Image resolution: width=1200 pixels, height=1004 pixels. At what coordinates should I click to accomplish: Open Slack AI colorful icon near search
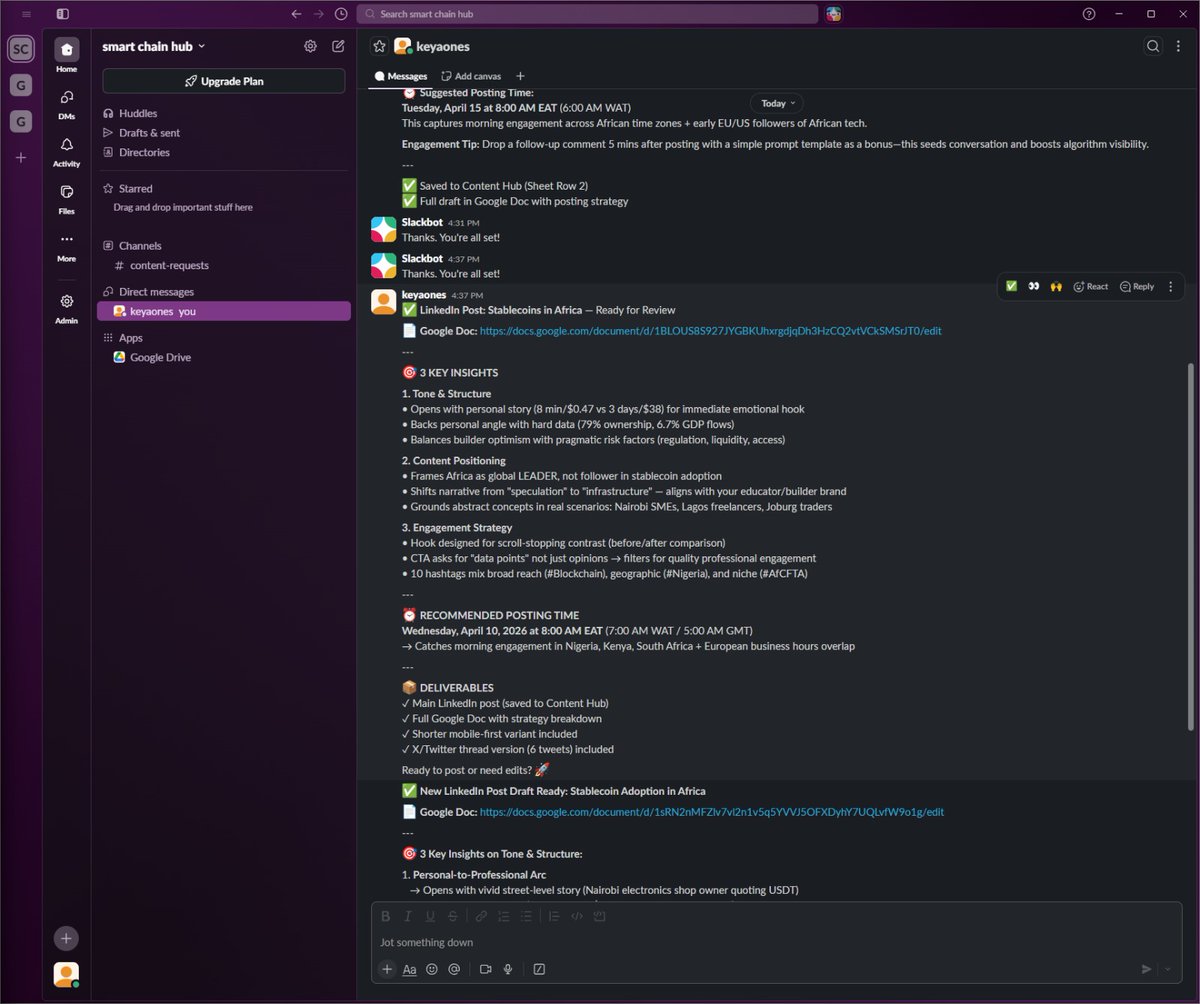pyautogui.click(x=834, y=14)
